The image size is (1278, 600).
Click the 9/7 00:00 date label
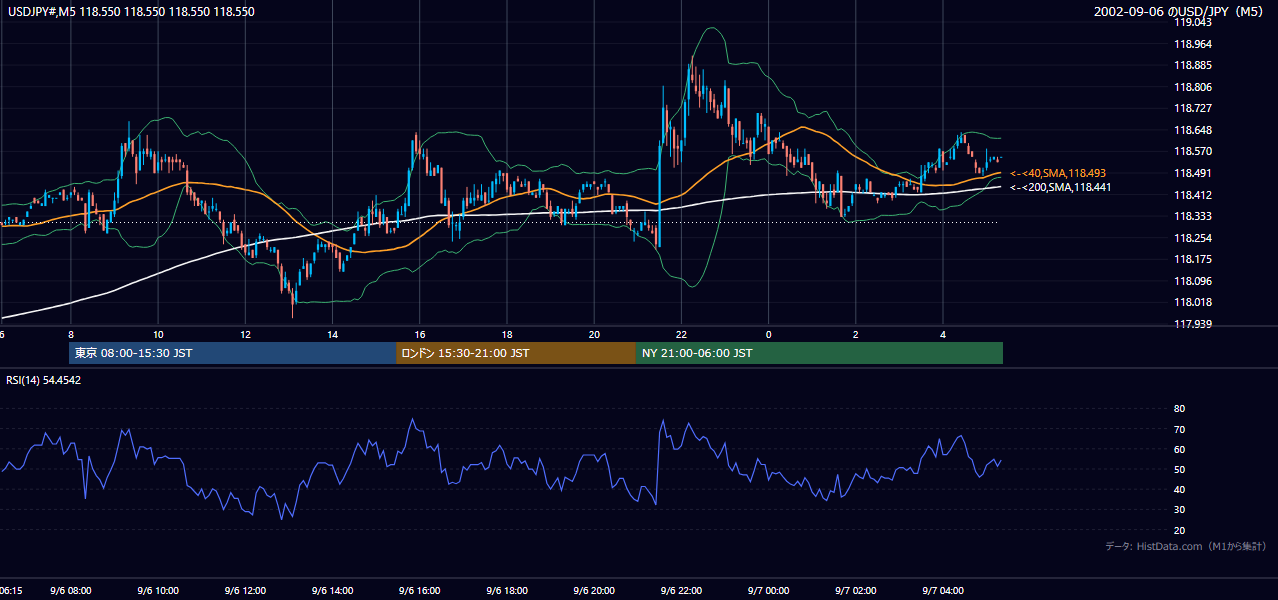(x=769, y=591)
